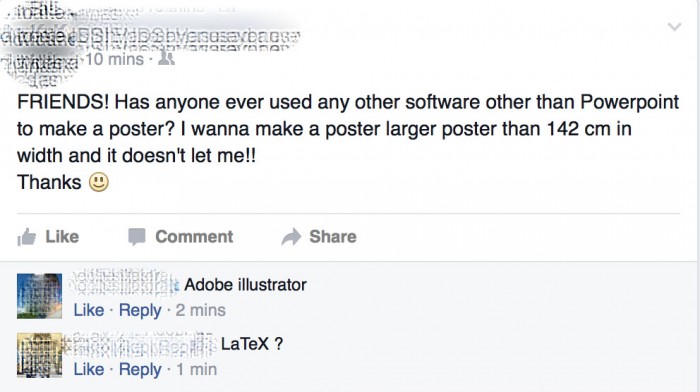Click the Share label under the post

[x=333, y=237]
